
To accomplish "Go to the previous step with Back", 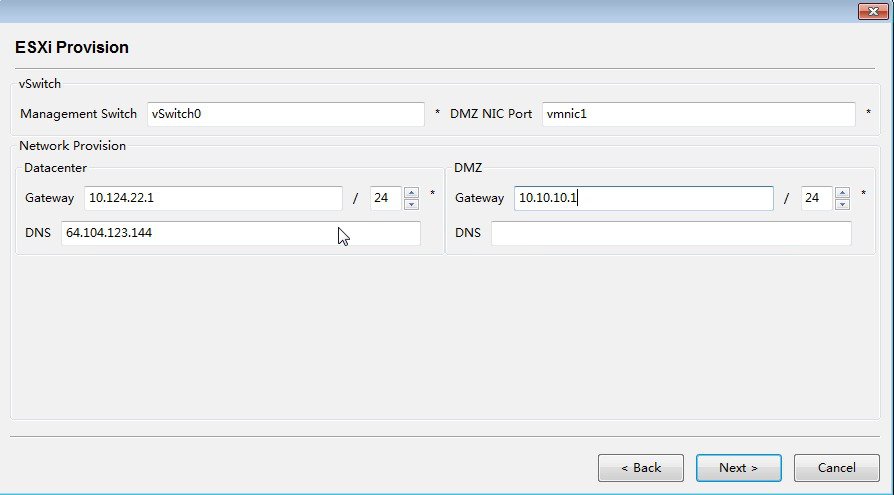I will [641, 468].
